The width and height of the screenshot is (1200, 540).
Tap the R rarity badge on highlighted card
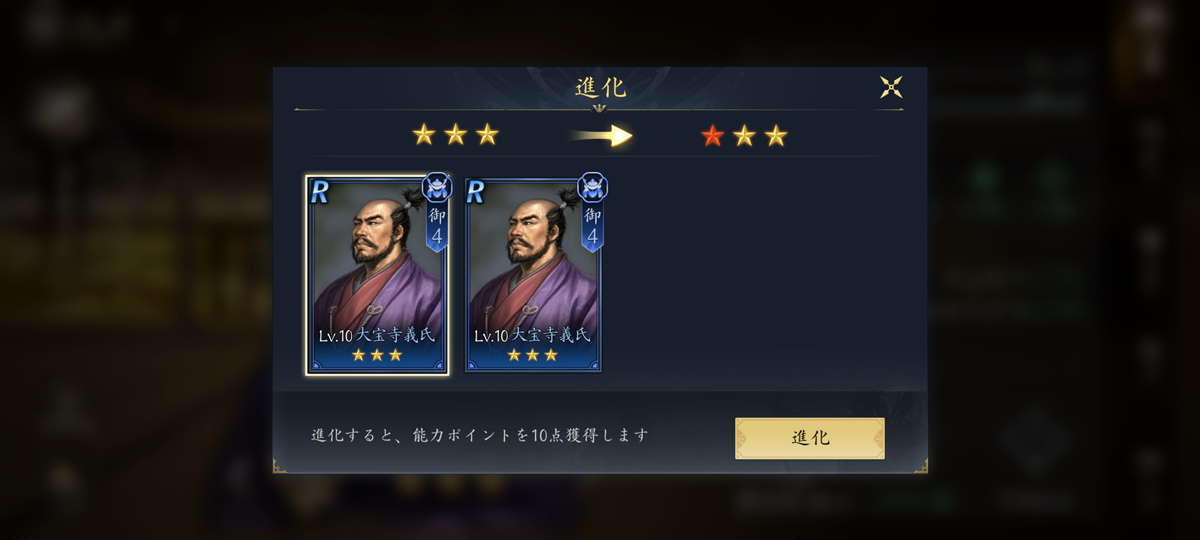[320, 192]
